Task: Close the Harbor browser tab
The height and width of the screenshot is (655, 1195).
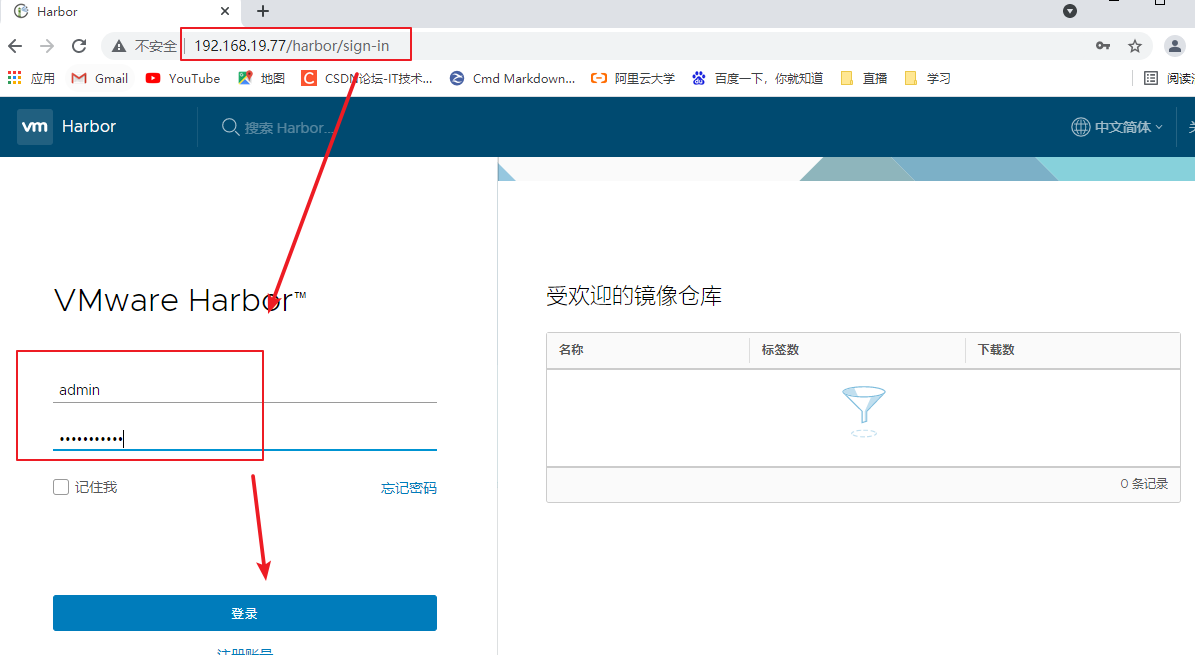Action: (x=225, y=11)
